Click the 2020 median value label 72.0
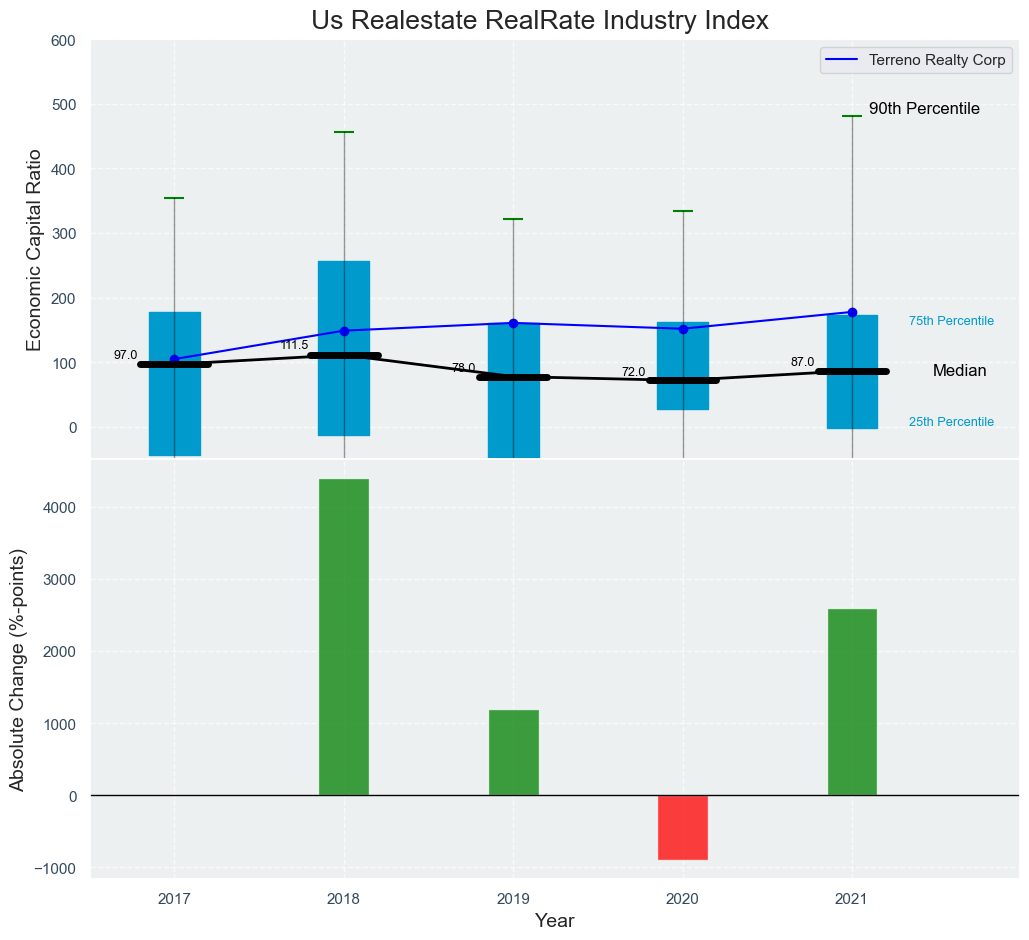The width and height of the screenshot is (1029, 940). (633, 372)
